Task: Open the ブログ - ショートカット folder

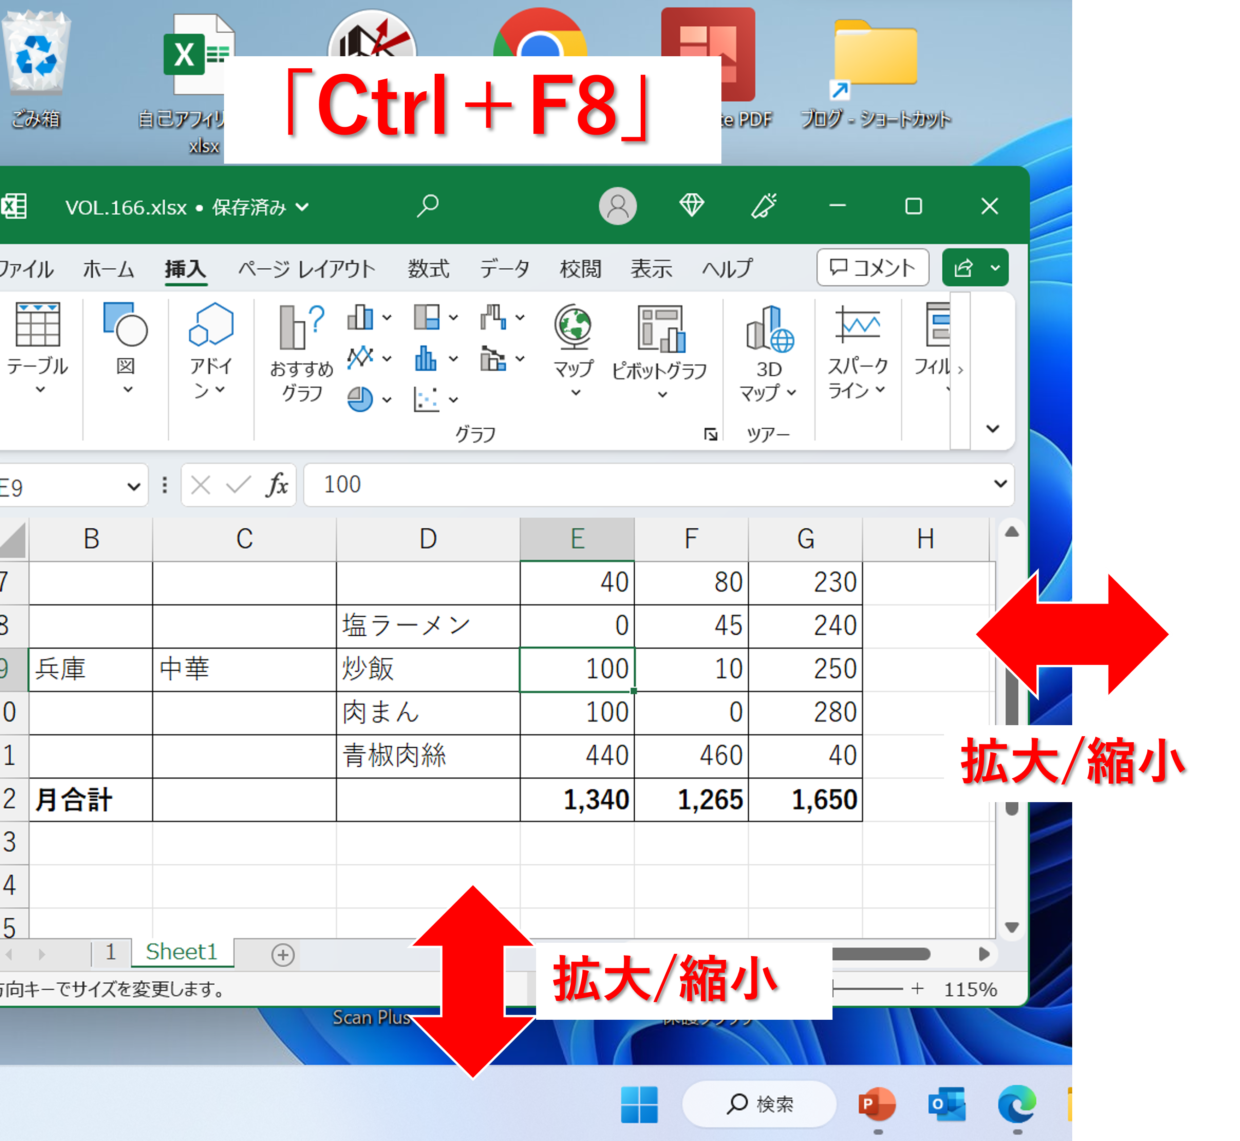Action: pyautogui.click(x=875, y=75)
